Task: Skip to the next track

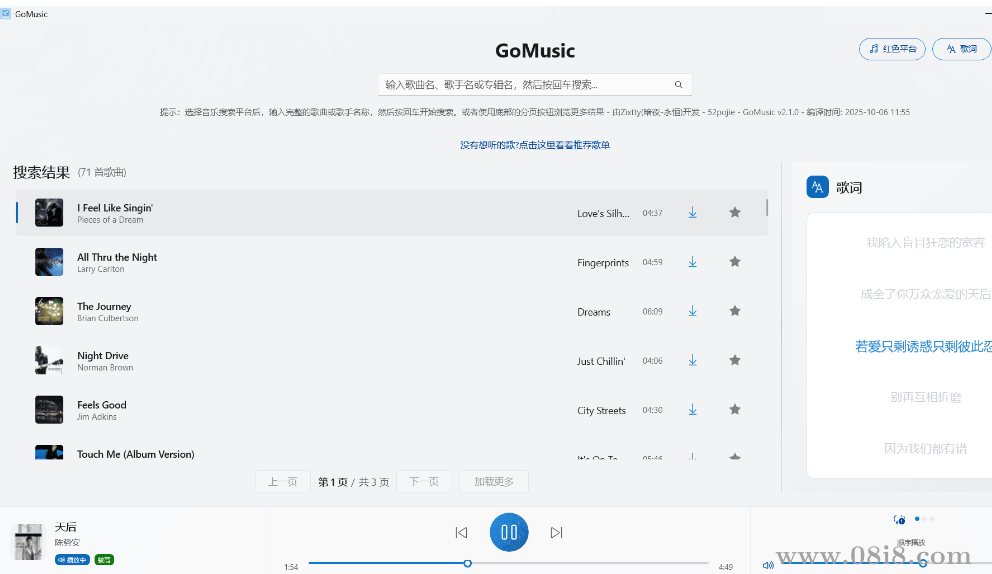Action: point(556,533)
